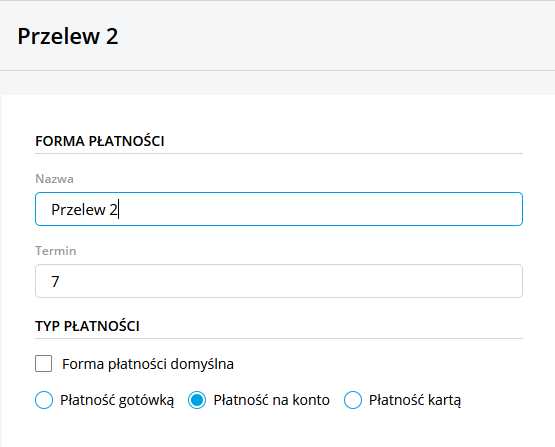Check the Forma płatności domyślna checkbox
The height and width of the screenshot is (447, 555).
coord(44,363)
